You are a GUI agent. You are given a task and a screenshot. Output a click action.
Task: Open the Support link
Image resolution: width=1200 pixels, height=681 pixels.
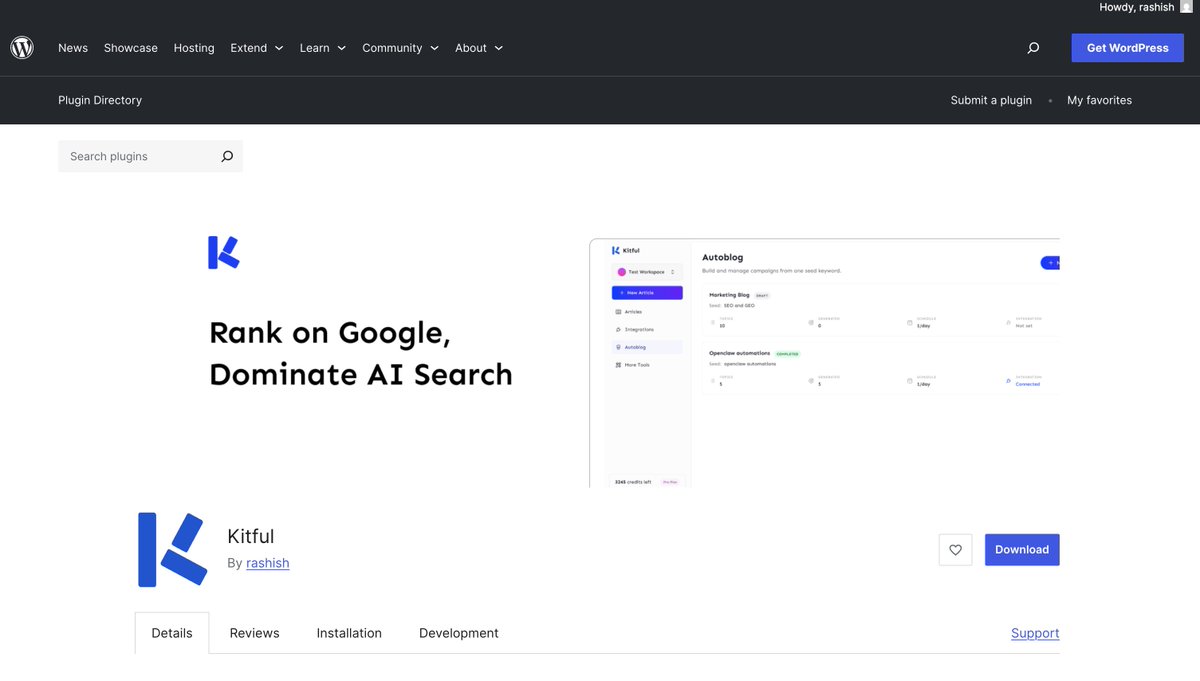tap(1035, 633)
